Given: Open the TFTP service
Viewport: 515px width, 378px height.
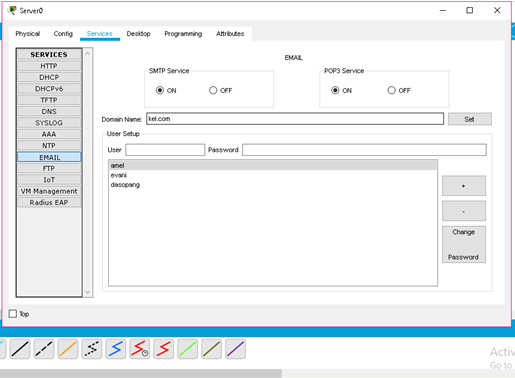Looking at the screenshot, I should (x=49, y=100).
